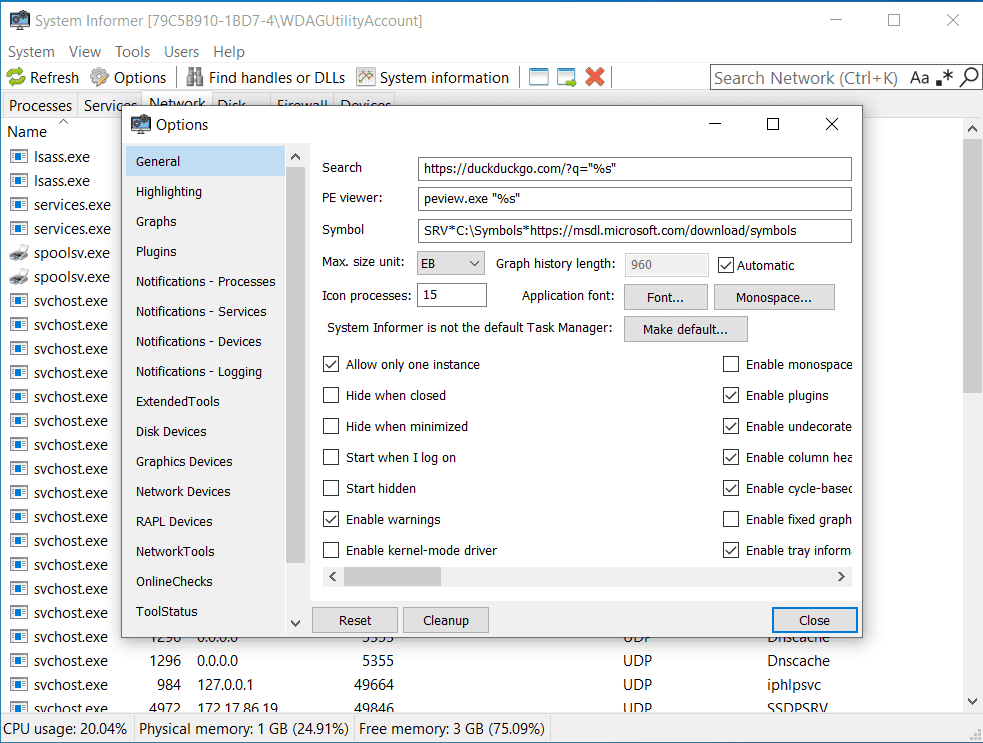Open Notifications - Processes page
The height and width of the screenshot is (743, 983).
pos(206,282)
